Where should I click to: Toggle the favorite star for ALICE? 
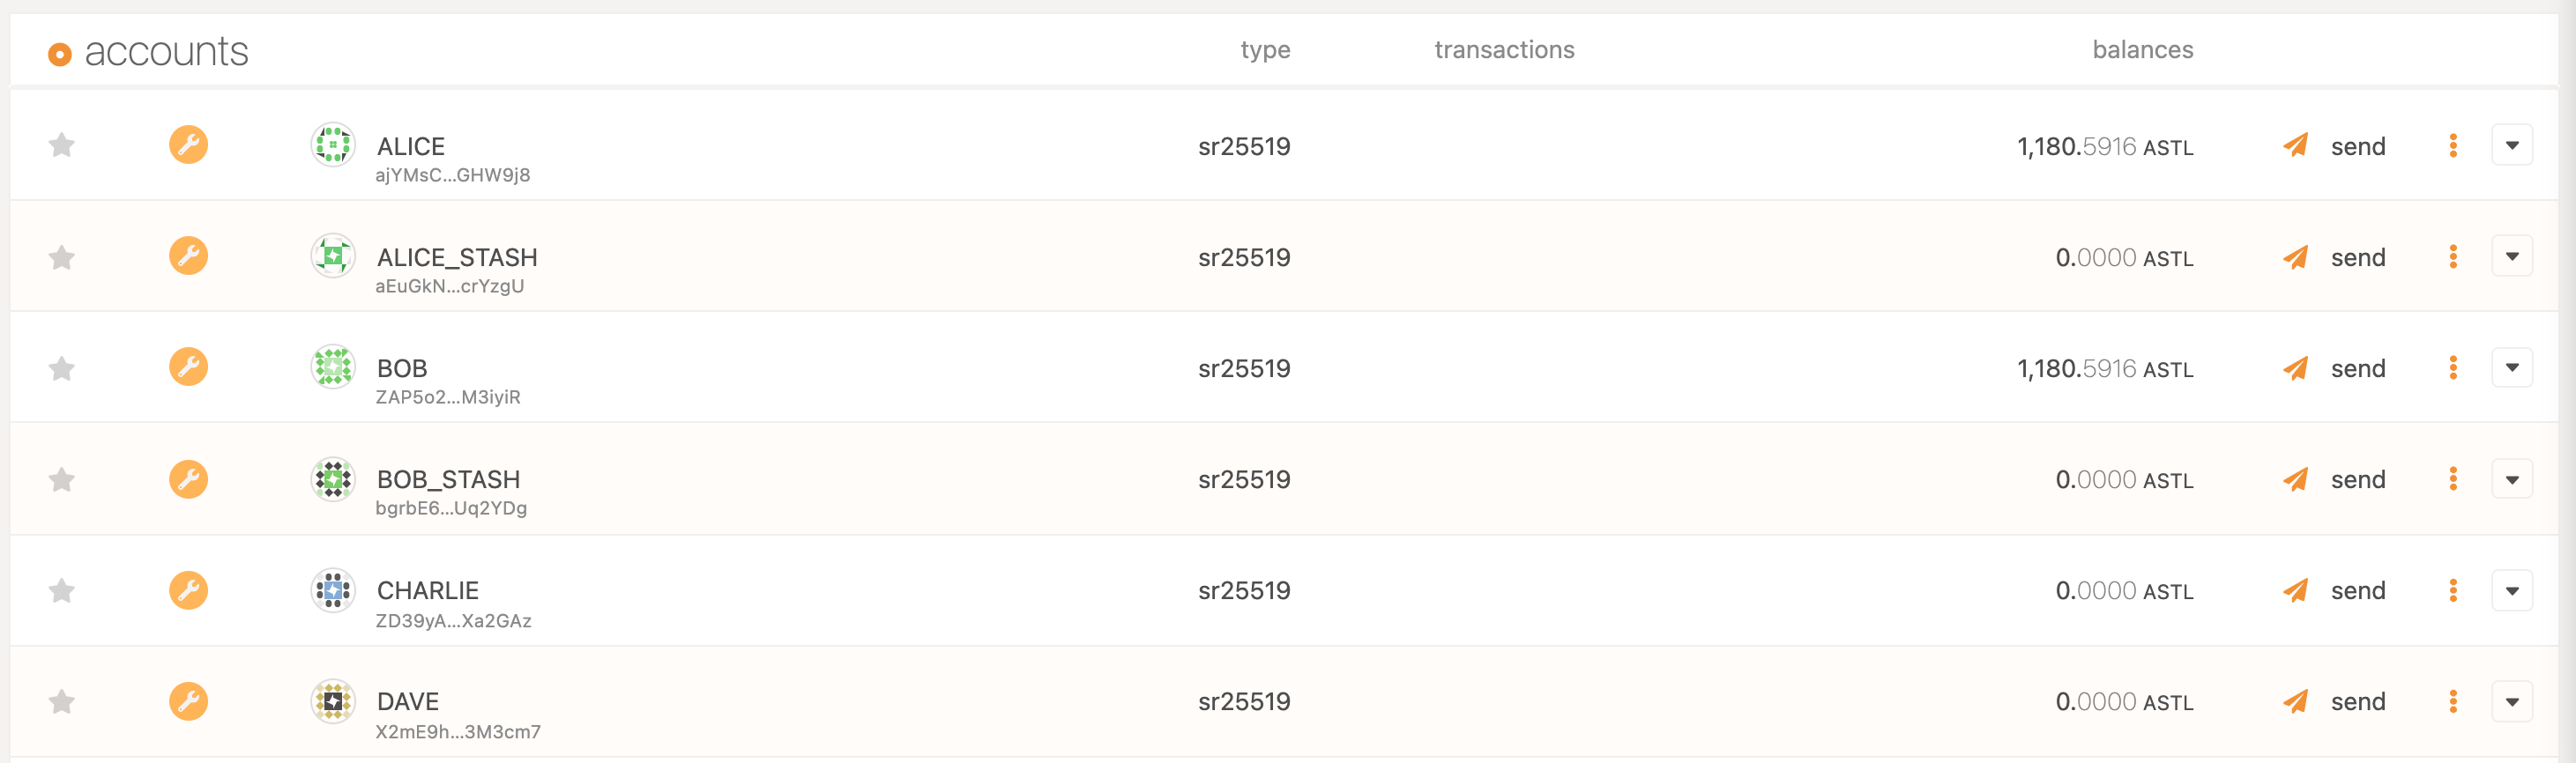62,146
